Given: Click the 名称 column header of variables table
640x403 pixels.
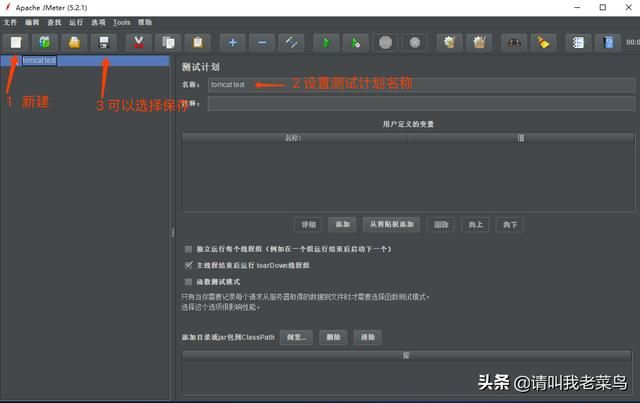Looking at the screenshot, I should [294, 138].
